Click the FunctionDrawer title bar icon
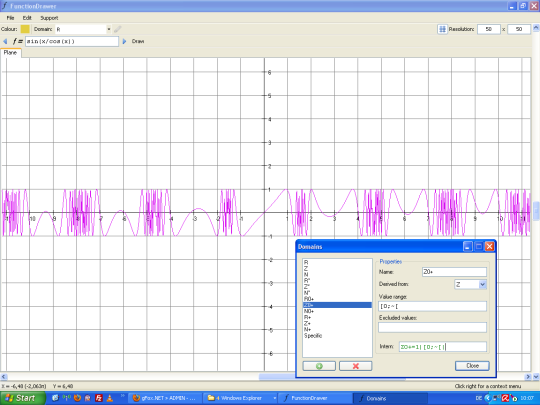This screenshot has width=540, height=405. click(x=4, y=6)
